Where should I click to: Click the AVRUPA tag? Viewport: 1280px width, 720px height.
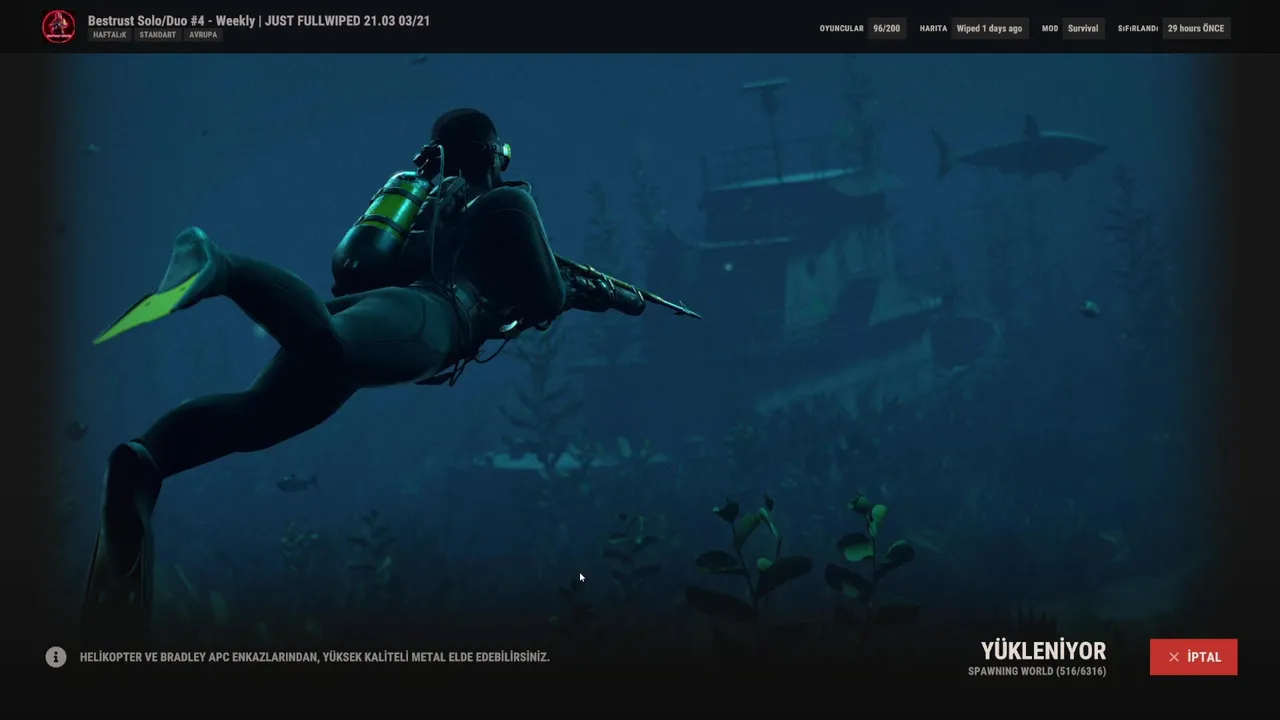point(204,35)
